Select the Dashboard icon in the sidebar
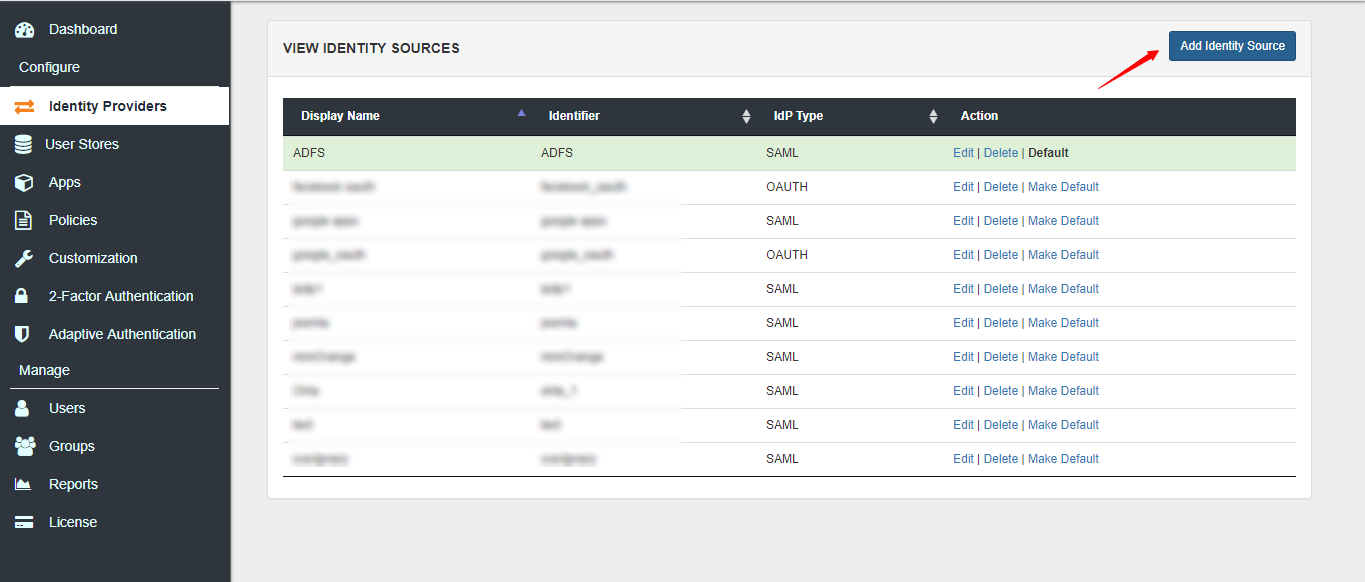The image size is (1365, 582). (x=24, y=28)
